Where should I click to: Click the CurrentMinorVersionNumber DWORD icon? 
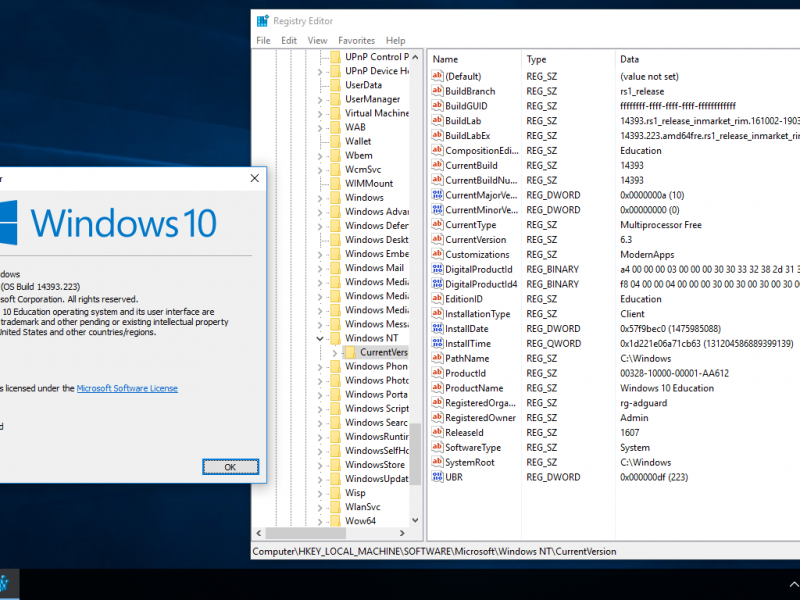437,210
